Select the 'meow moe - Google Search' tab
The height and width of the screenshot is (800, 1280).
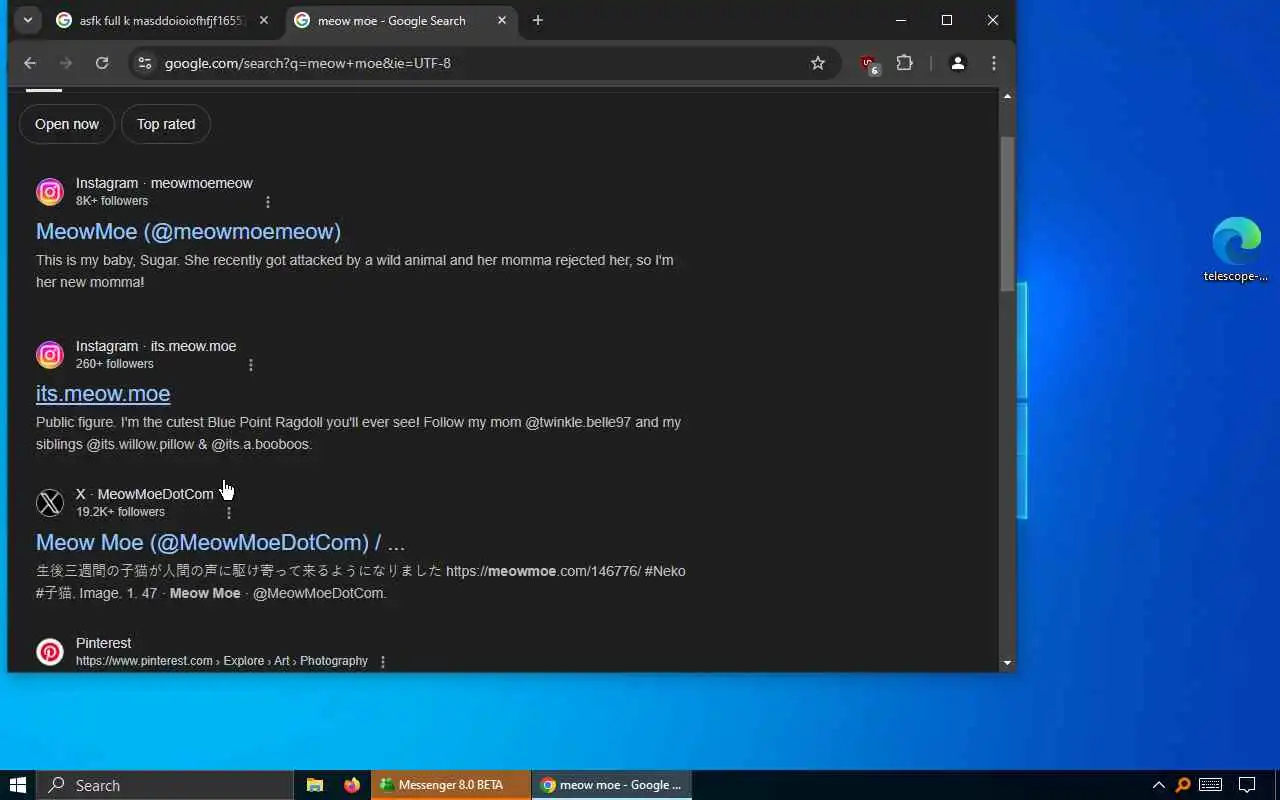(401, 21)
